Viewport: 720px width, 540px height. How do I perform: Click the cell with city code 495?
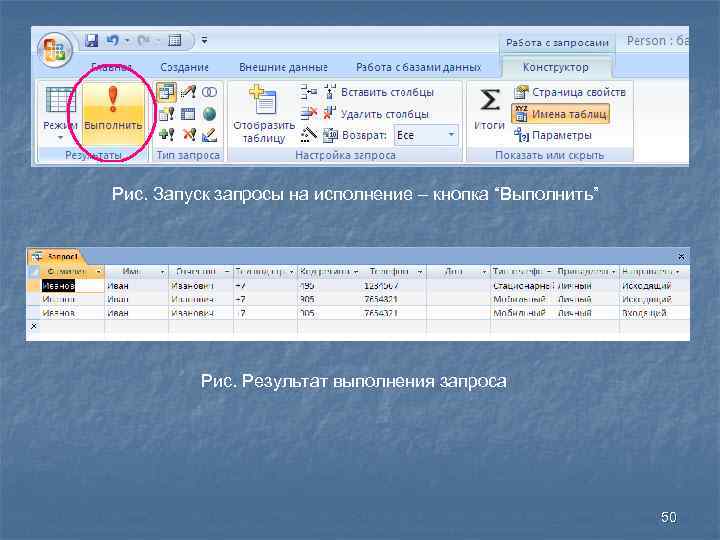pyautogui.click(x=330, y=286)
